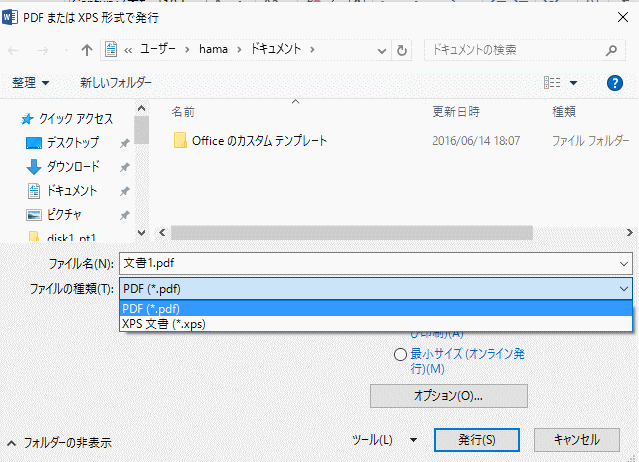Viewport: 639px width, 462px height.
Task: Click pin icon next to ドキュメント sidebar item
Action: [x=125, y=191]
